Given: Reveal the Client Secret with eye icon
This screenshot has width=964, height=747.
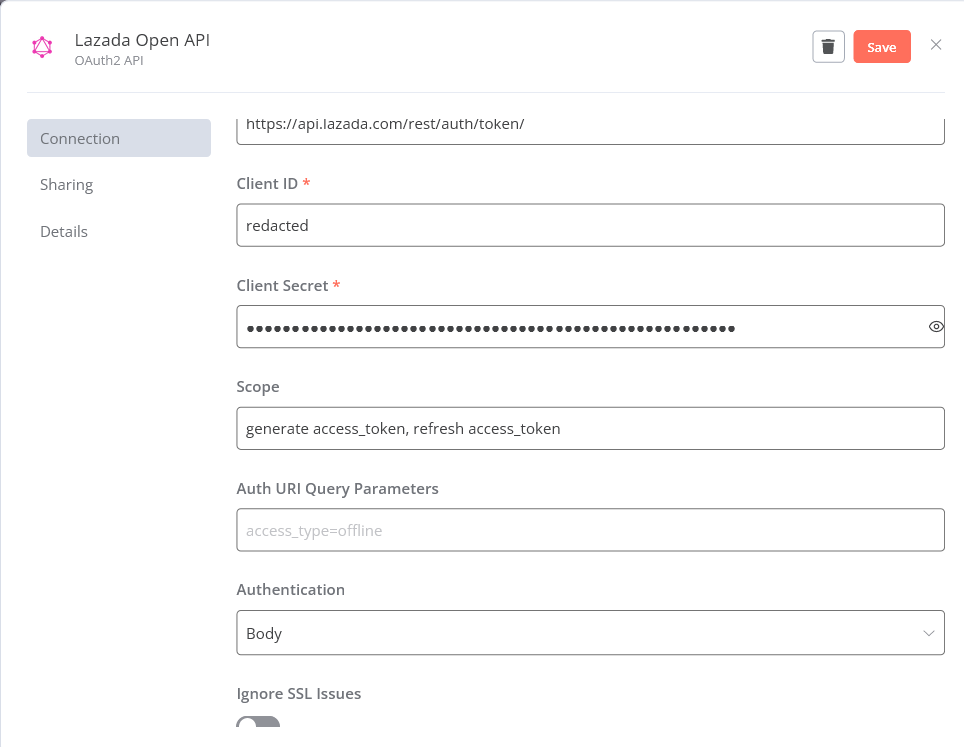Looking at the screenshot, I should tap(936, 326).
